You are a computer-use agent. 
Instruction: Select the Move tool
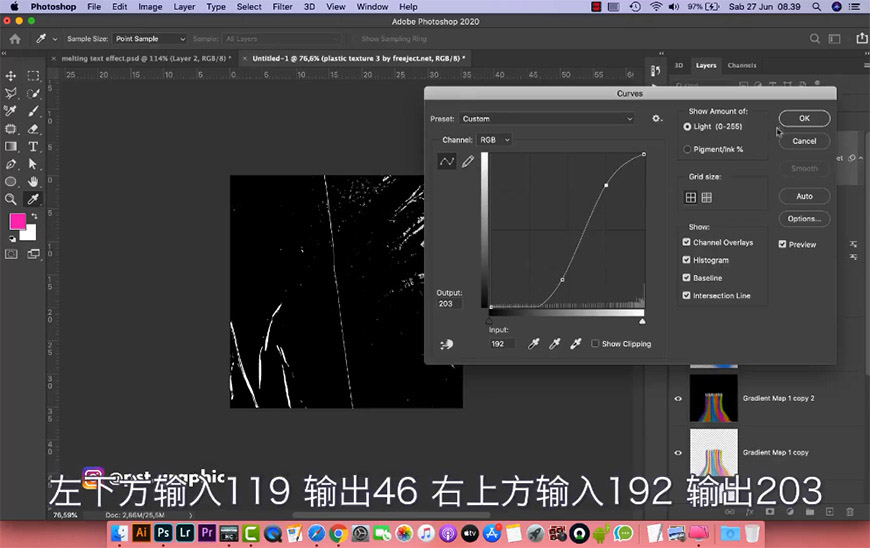tap(11, 76)
